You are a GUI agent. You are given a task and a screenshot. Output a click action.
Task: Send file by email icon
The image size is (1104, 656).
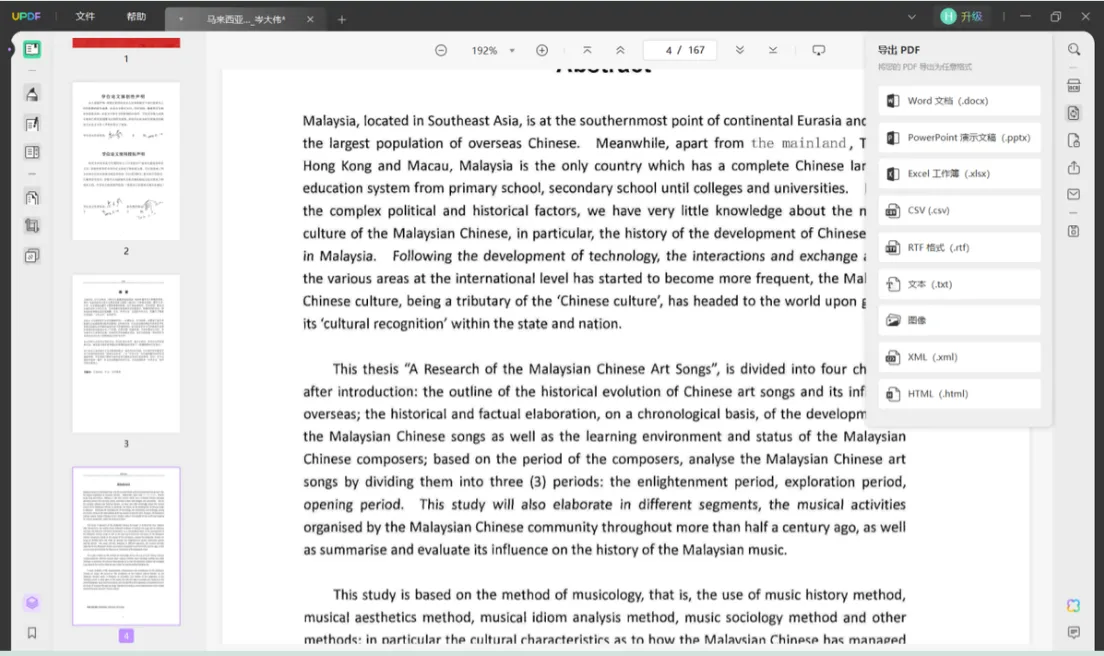coord(1073,194)
